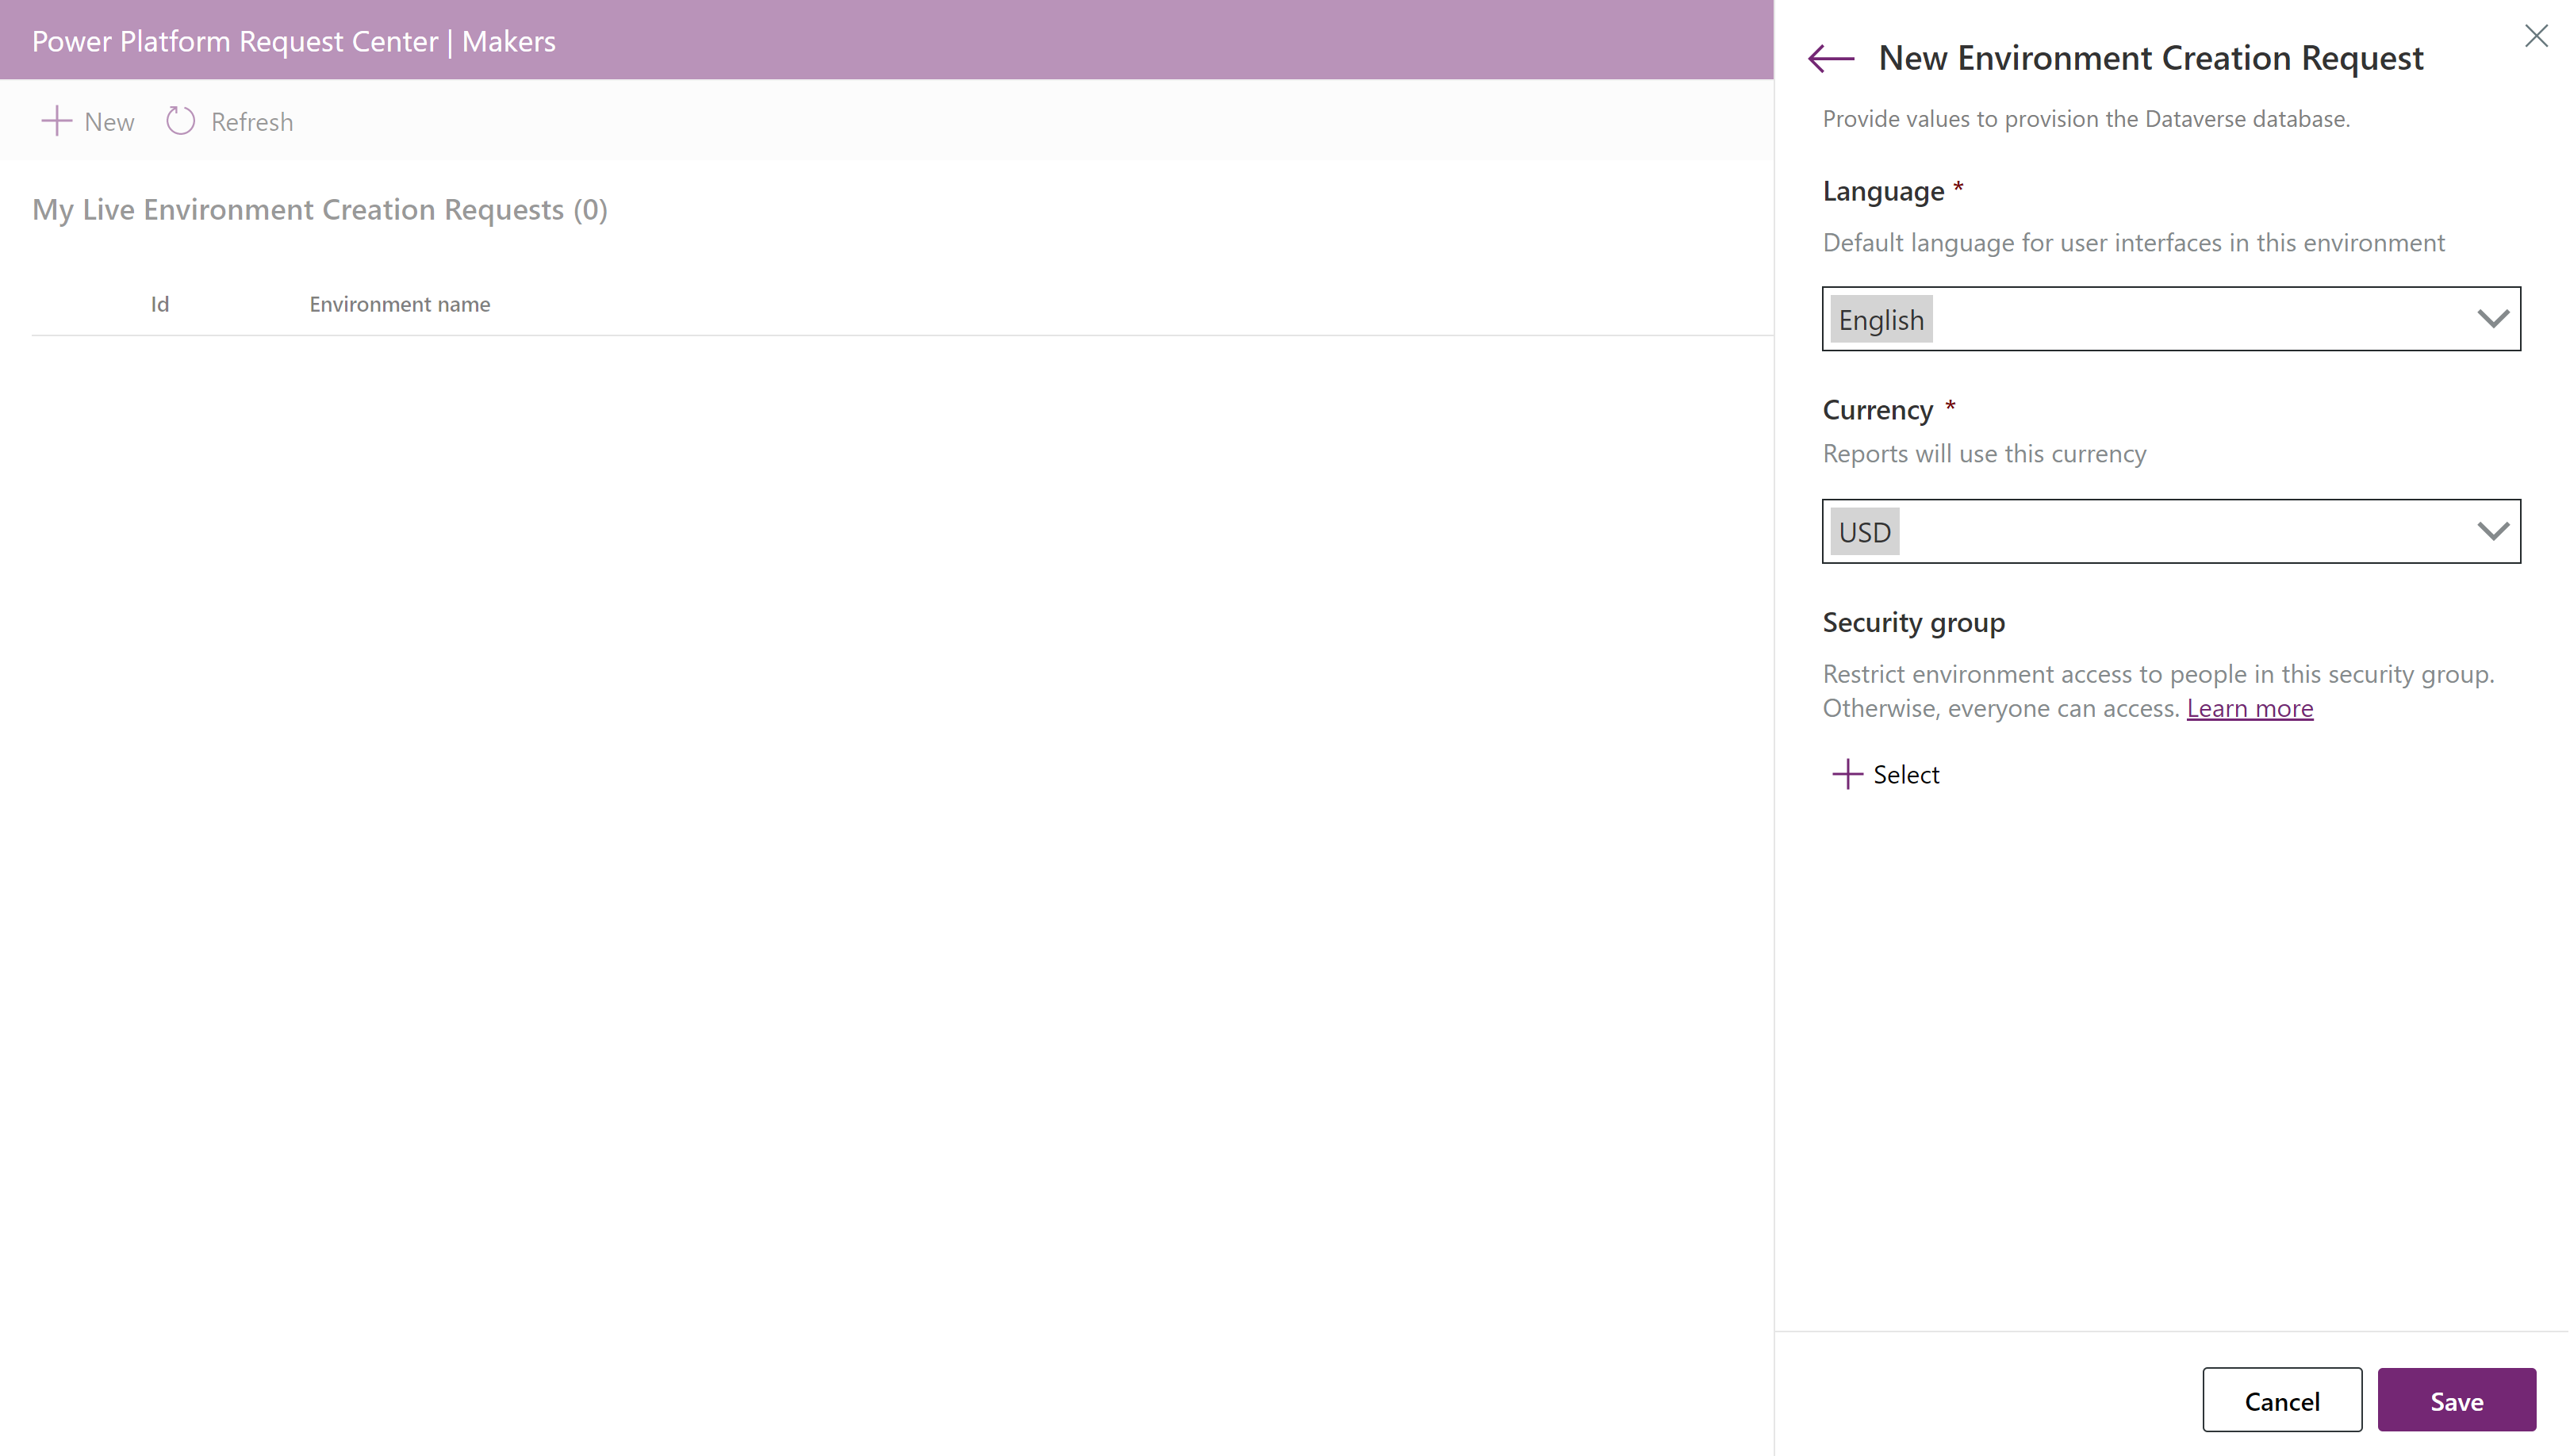The width and height of the screenshot is (2570, 1456).
Task: Click the Power Platform Request Center icon
Action: coord(291,39)
